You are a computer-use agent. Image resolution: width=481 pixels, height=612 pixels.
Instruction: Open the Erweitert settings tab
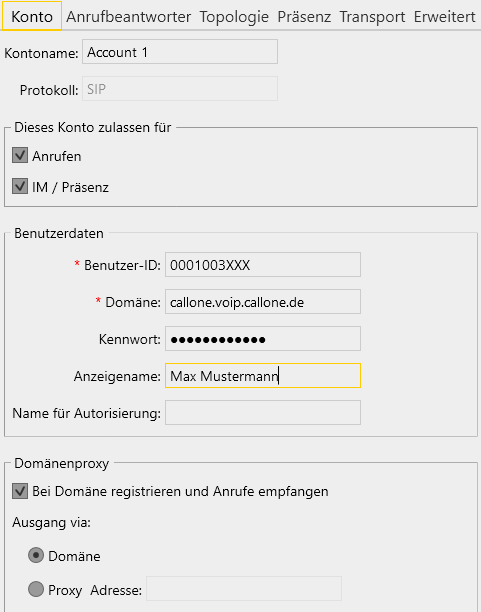[x=445, y=17]
